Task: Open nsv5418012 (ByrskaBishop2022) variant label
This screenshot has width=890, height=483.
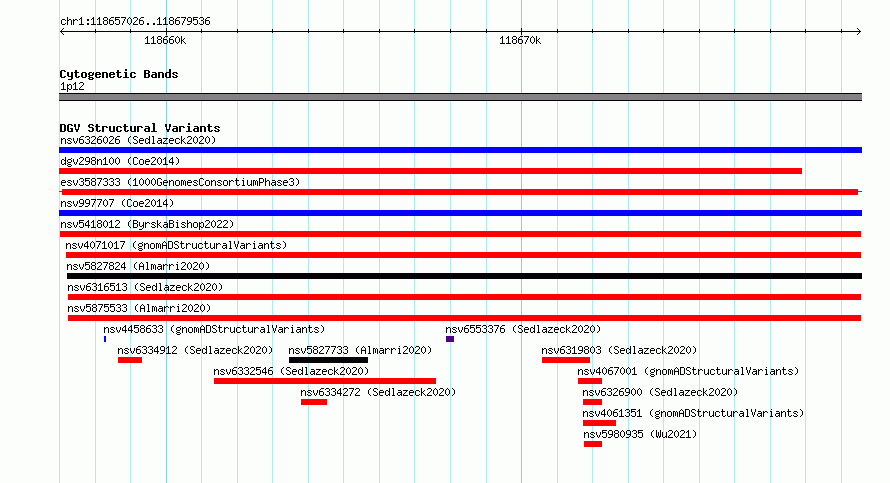Action: coord(147,224)
